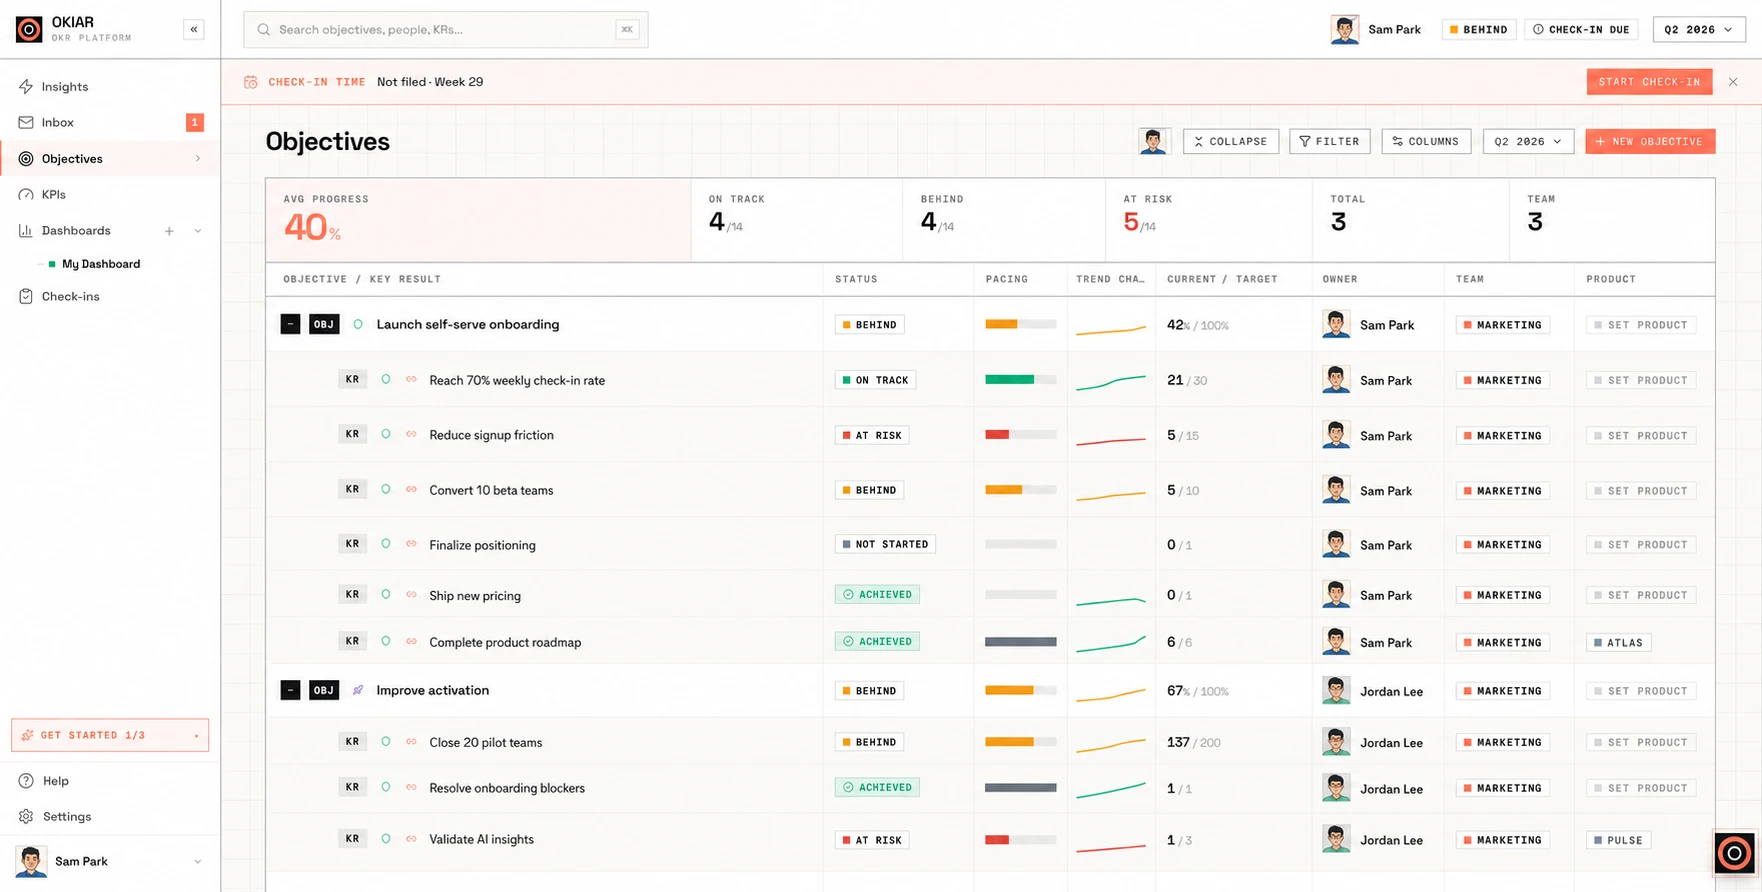Screen dimensions: 1762x892
Task: Expand the Get Started 1/3 checklist
Action: tap(110, 735)
